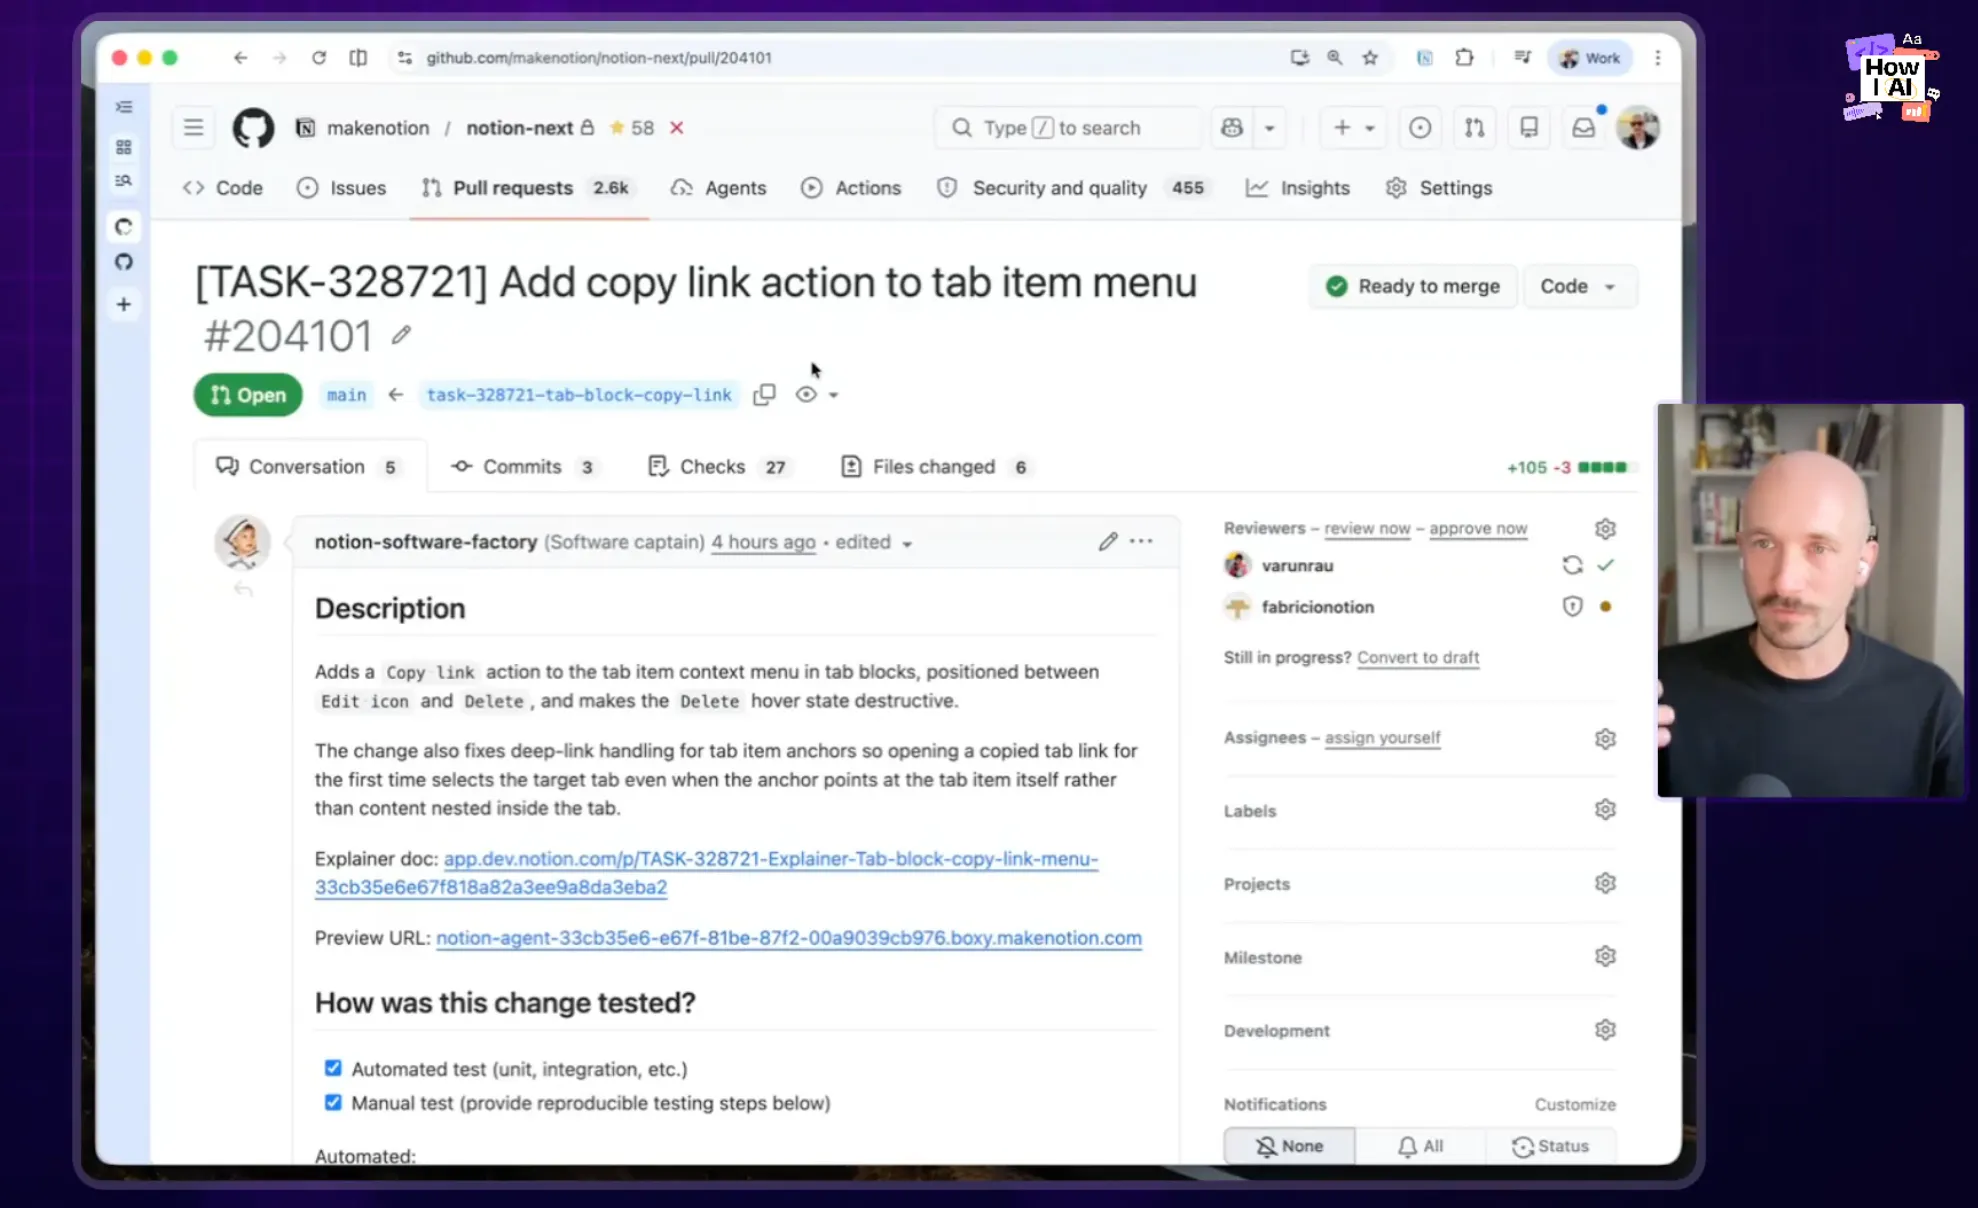Image resolution: width=1978 pixels, height=1208 pixels.
Task: Open the repositories icon in the GitHub header
Action: [1529, 128]
